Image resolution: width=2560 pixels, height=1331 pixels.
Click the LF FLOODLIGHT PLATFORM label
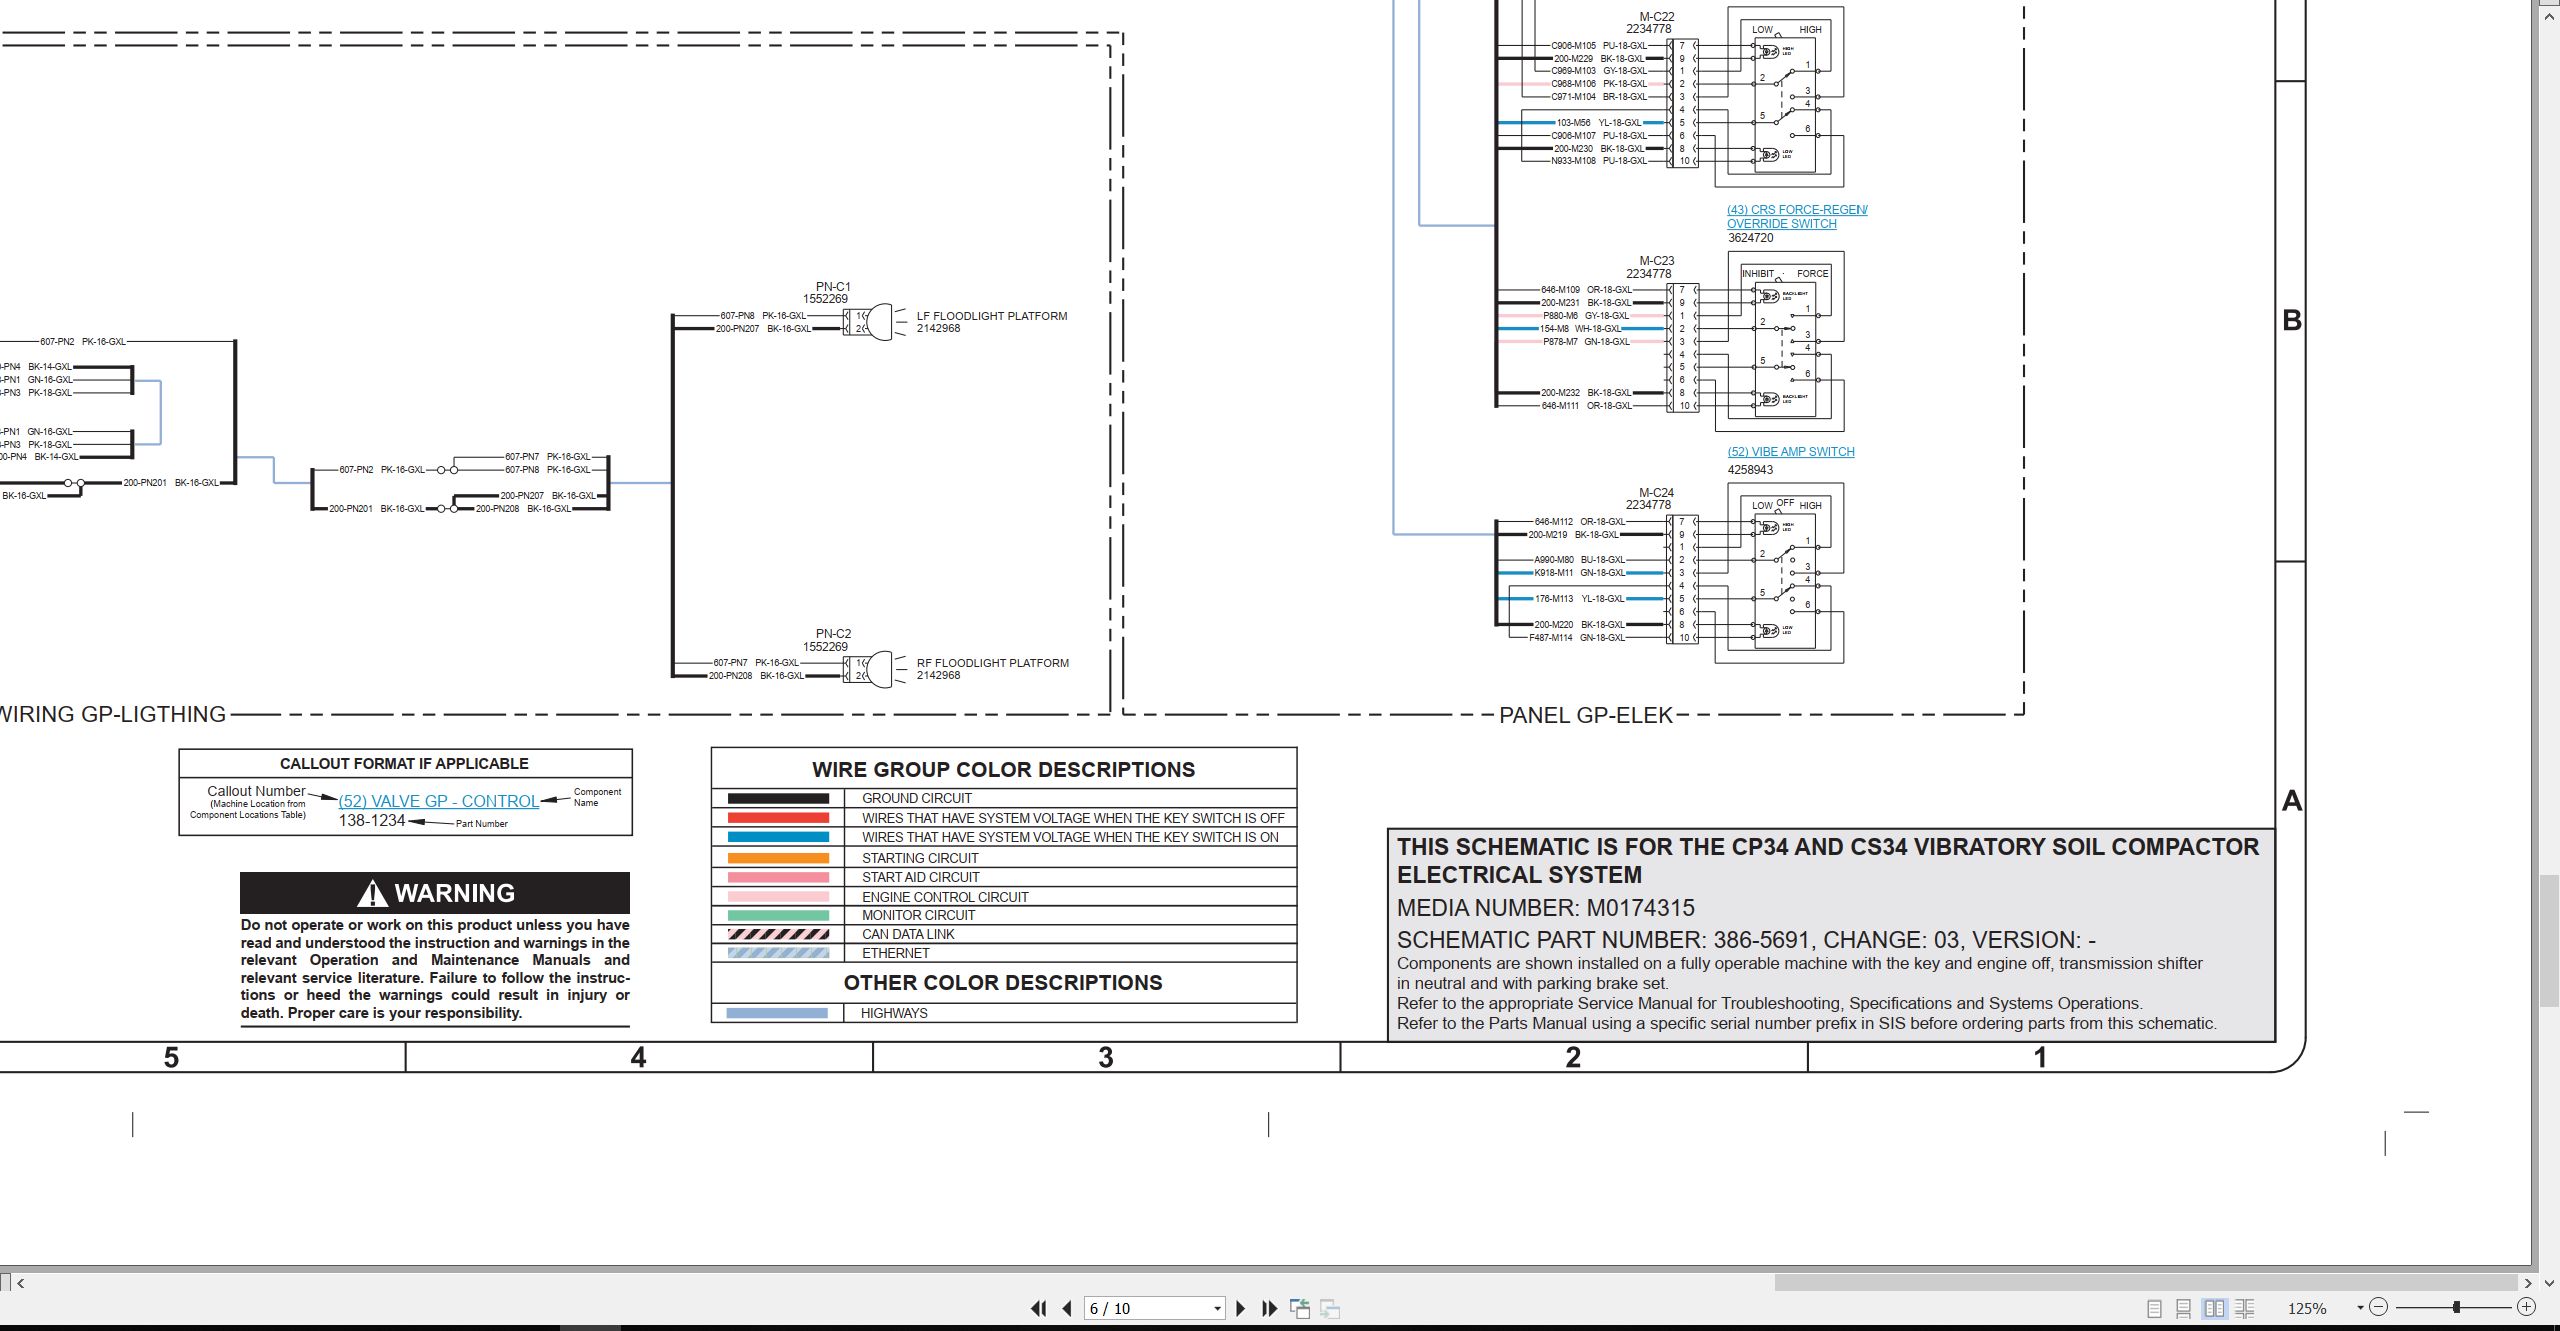(x=991, y=316)
